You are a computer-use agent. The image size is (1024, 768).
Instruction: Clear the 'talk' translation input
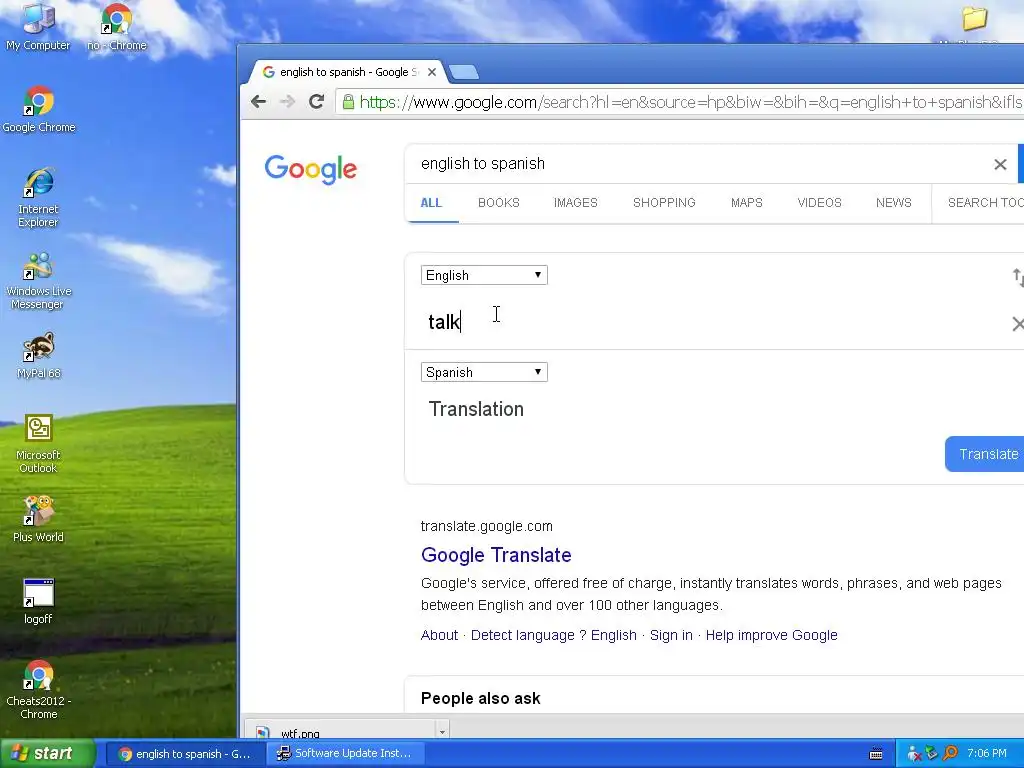pyautogui.click(x=1017, y=324)
